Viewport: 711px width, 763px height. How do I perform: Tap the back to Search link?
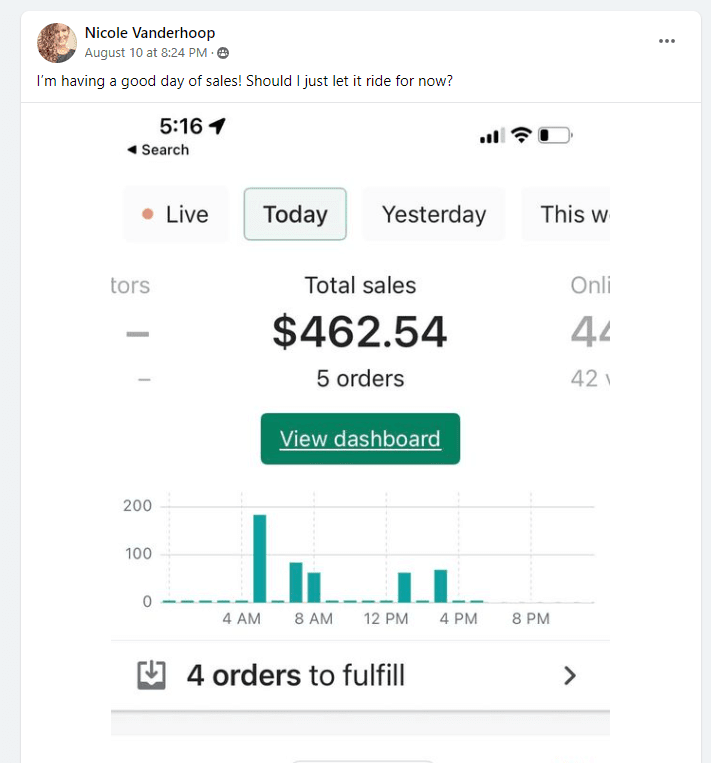coord(158,150)
